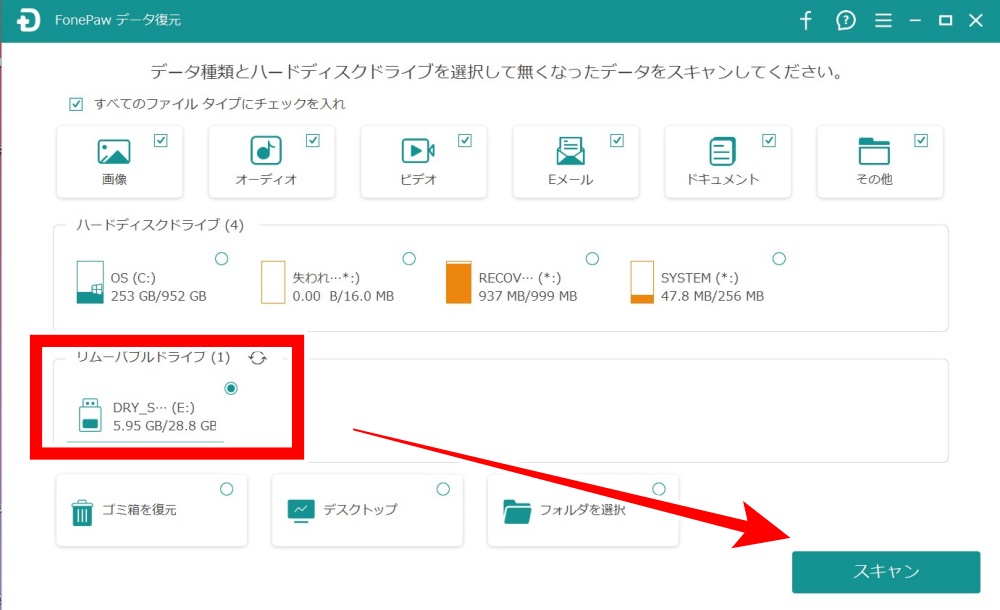
Task: Close the FonePaw window
Action: pyautogui.click(x=976, y=20)
